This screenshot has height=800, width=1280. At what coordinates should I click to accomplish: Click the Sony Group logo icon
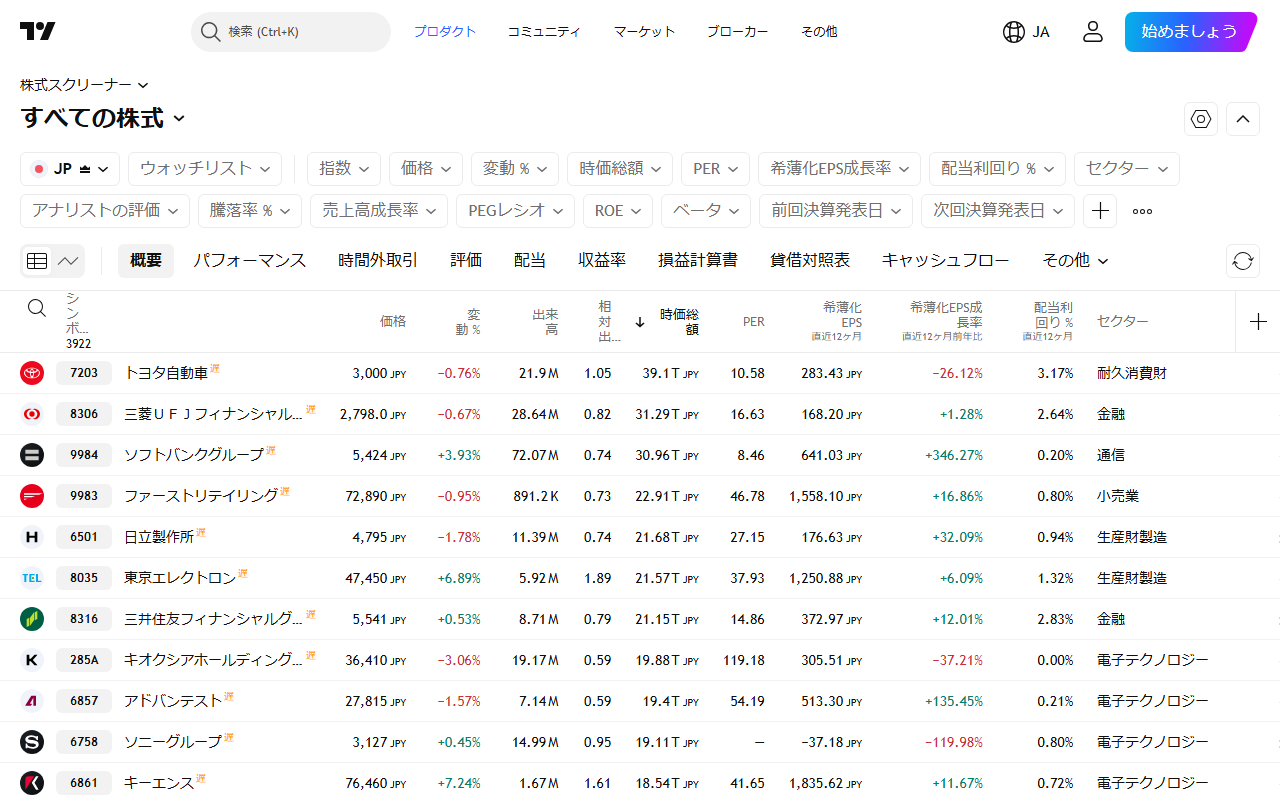32,742
